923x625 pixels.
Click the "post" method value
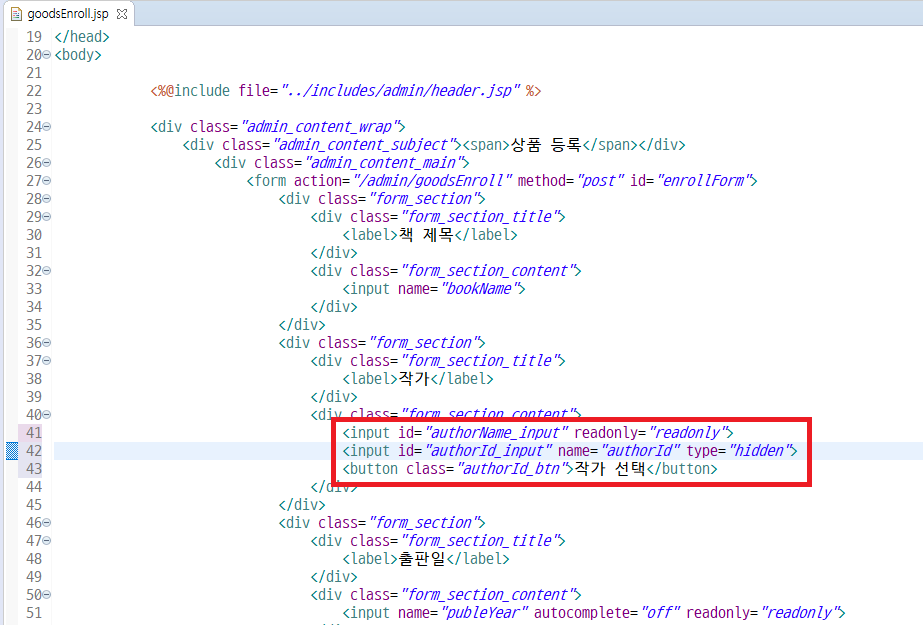(x=600, y=181)
